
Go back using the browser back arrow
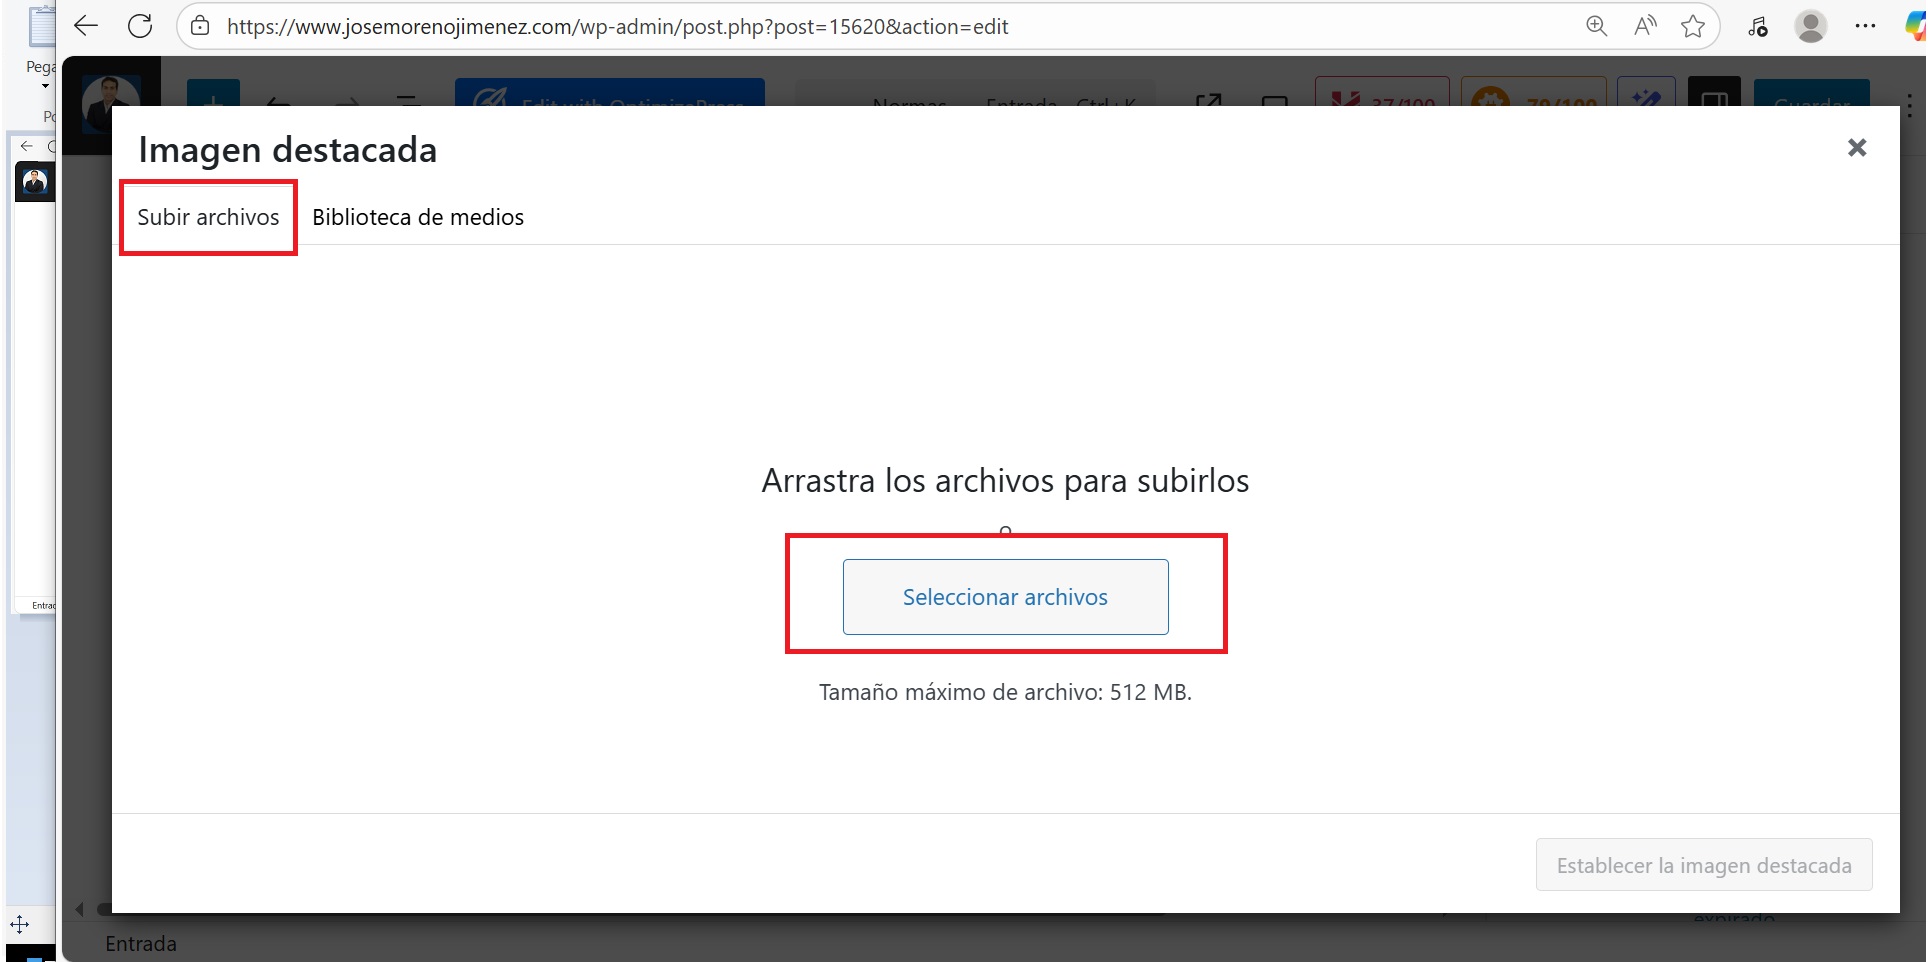click(x=87, y=27)
